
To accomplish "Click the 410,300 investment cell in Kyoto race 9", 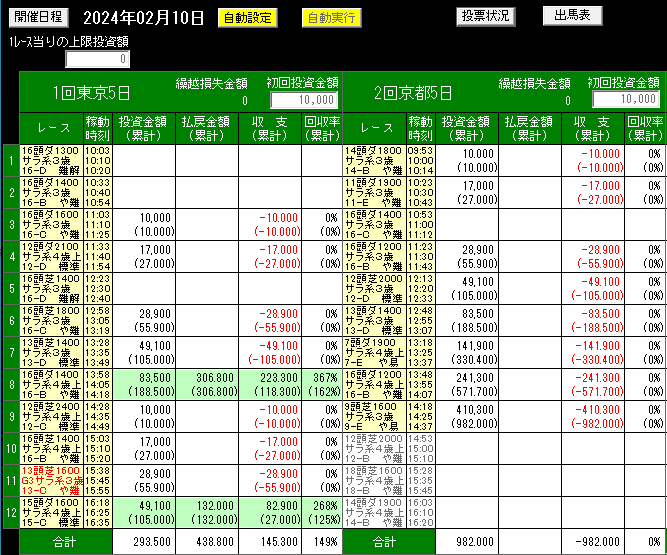I will (467, 416).
